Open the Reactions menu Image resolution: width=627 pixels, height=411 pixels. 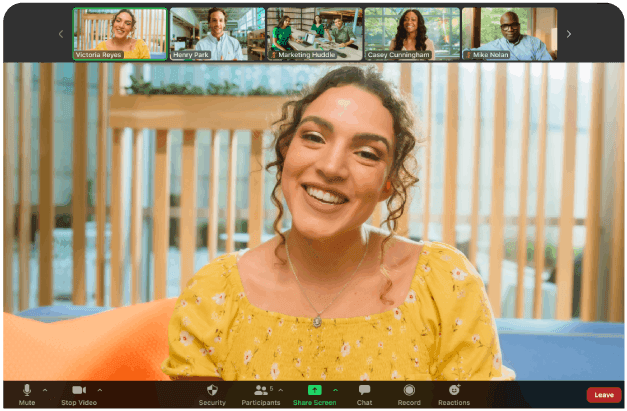(x=454, y=395)
